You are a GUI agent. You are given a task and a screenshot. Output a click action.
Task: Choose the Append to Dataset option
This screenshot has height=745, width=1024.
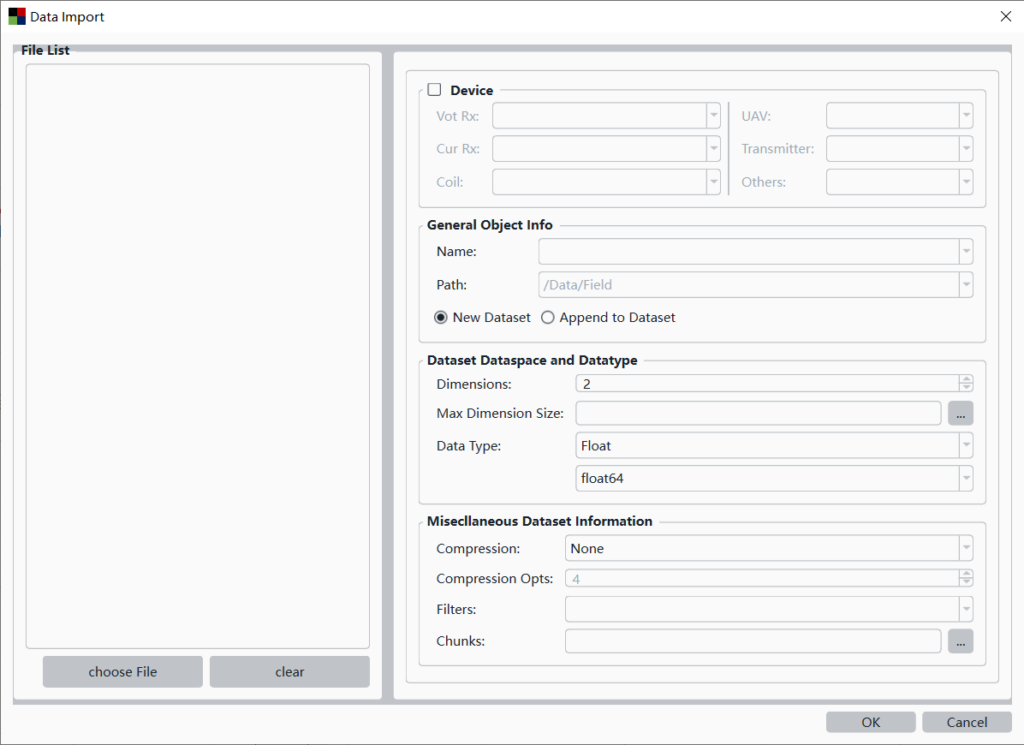547,317
